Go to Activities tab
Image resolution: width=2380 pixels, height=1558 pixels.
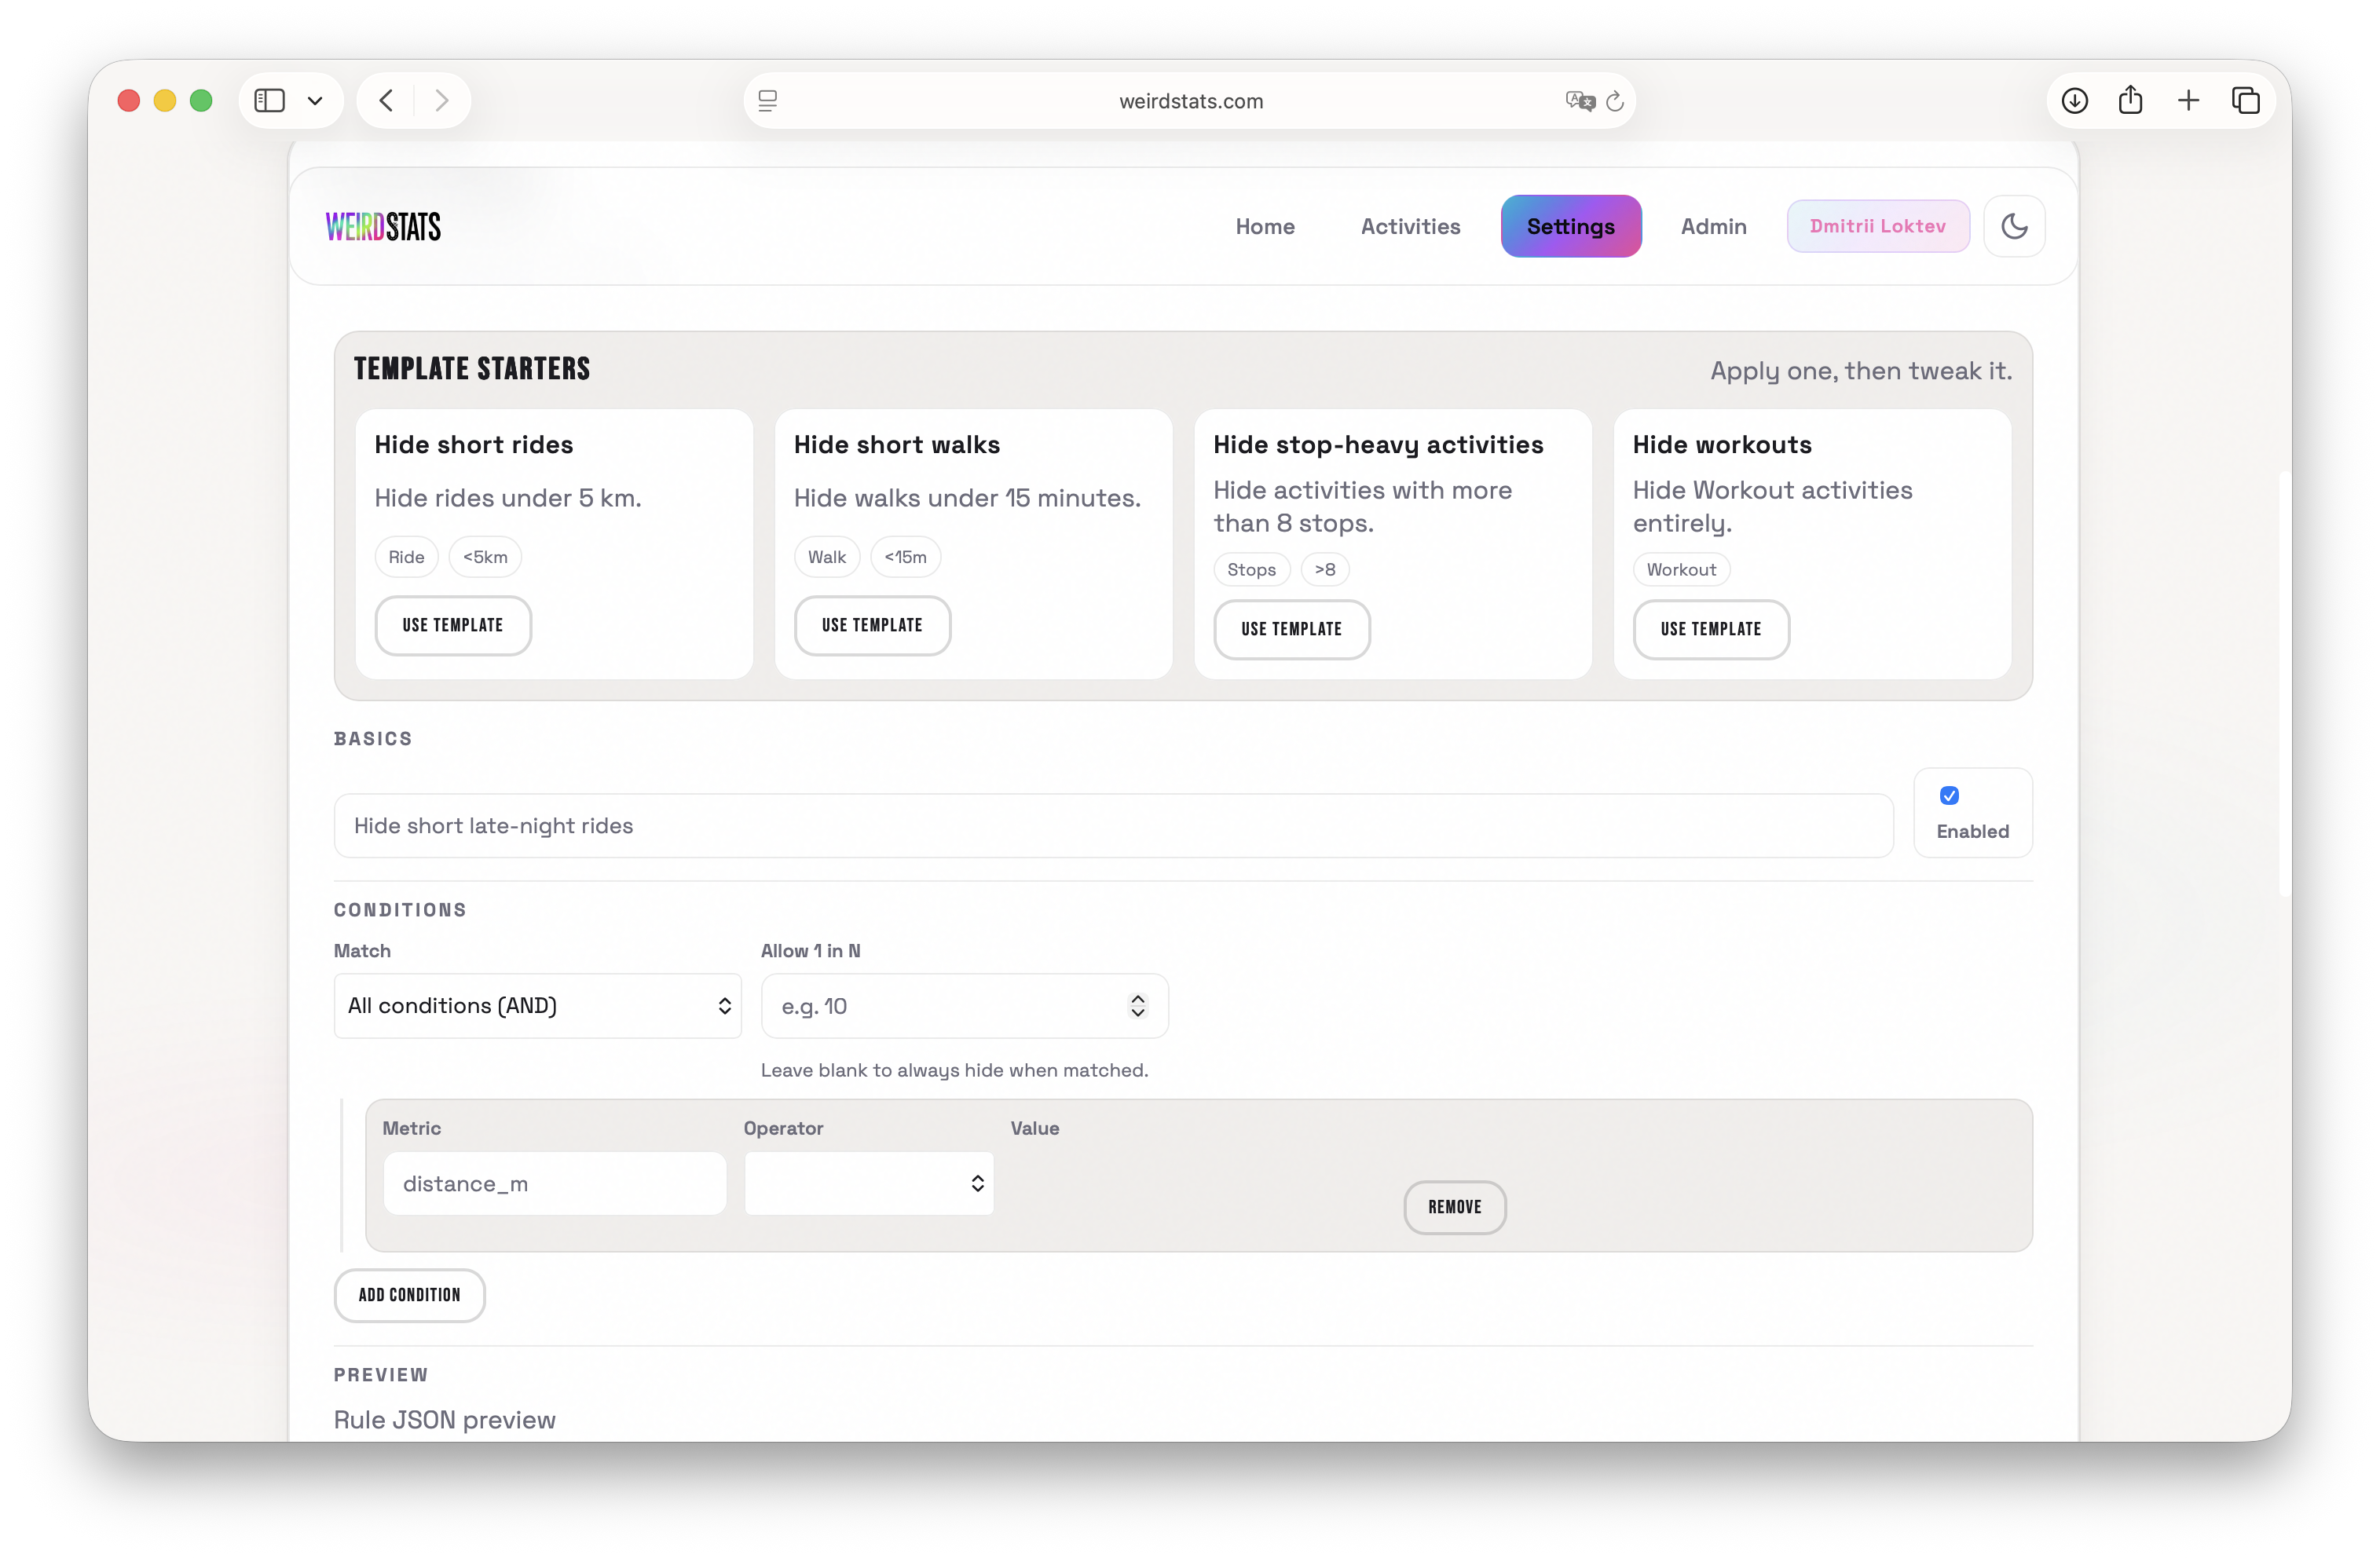click(1410, 226)
